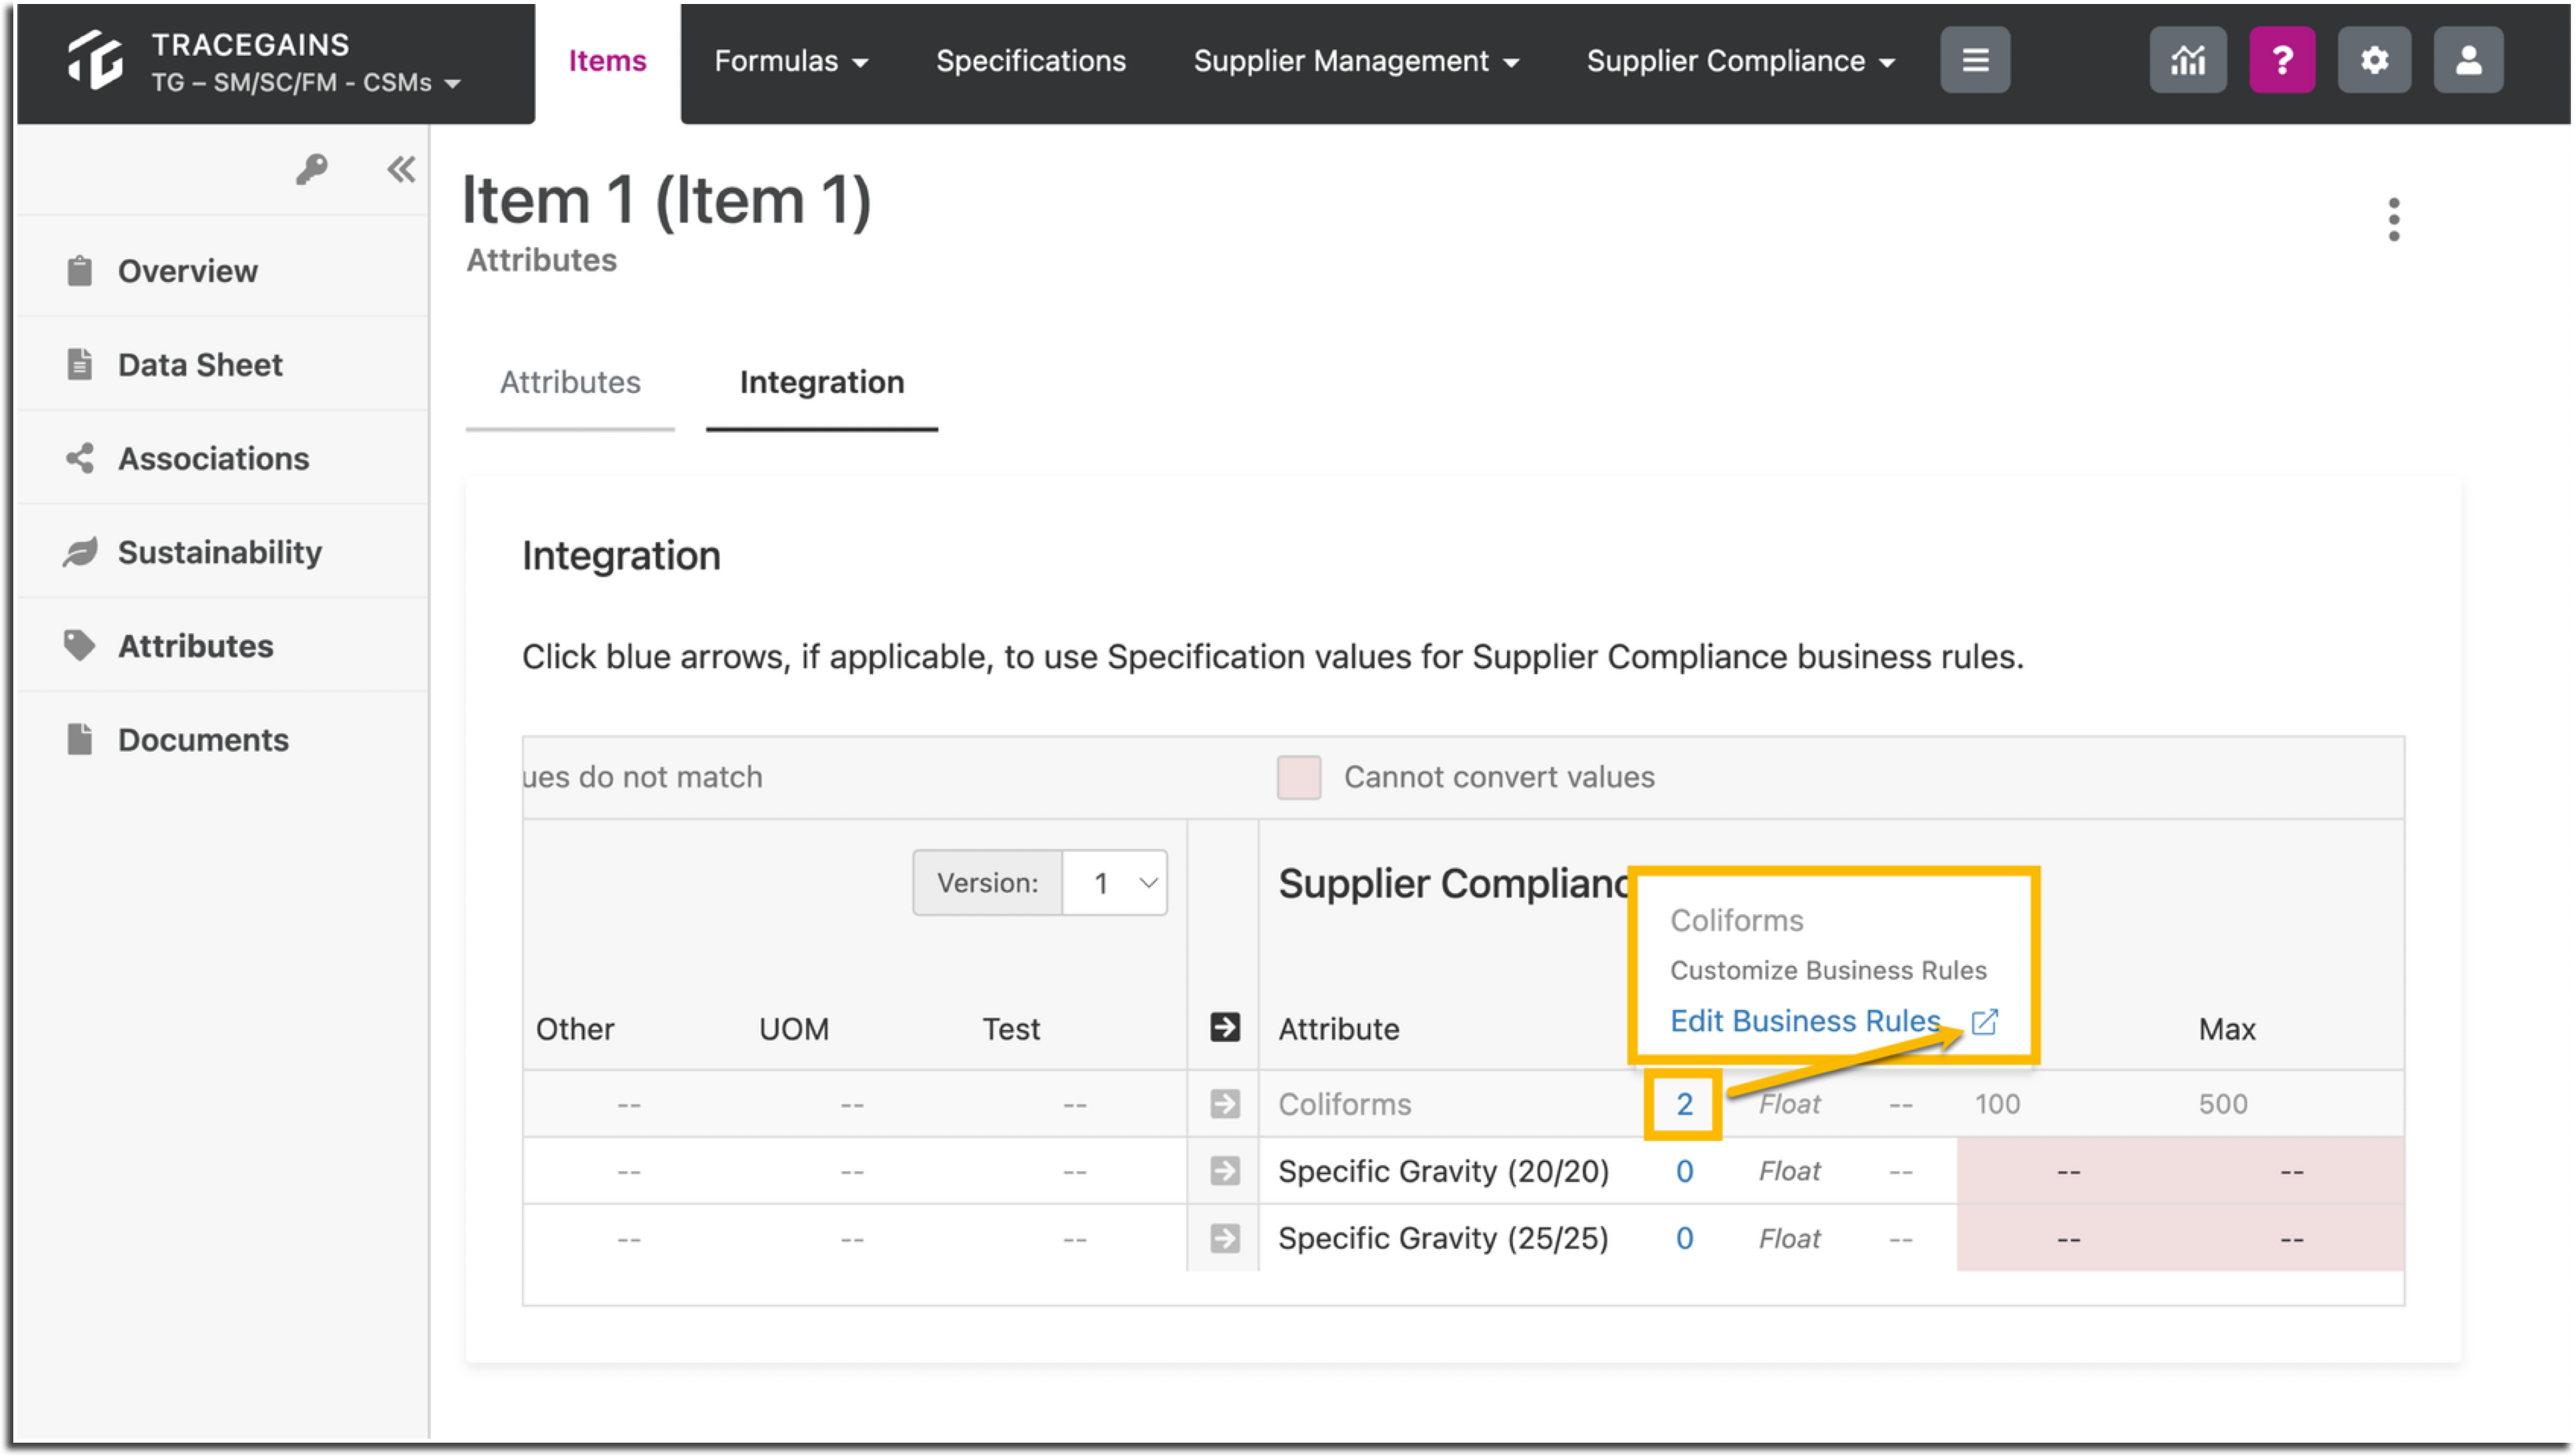Switch to the Integration tab

pyautogui.click(x=821, y=382)
